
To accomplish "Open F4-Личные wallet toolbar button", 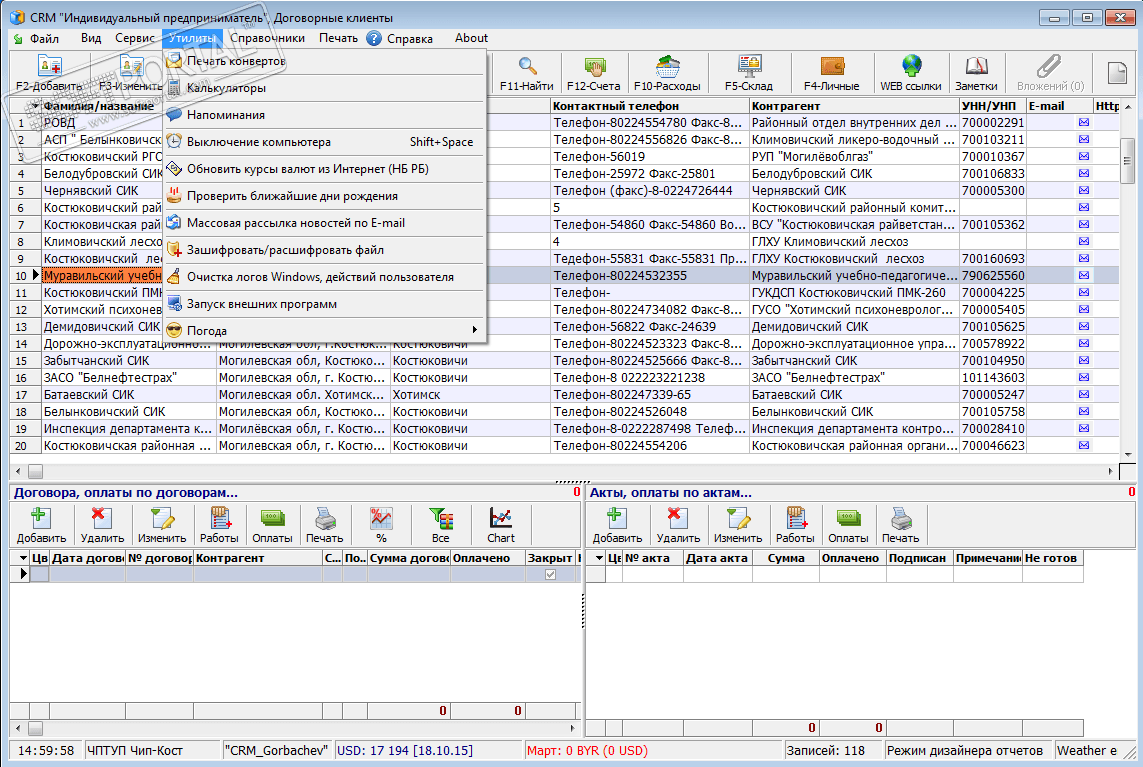I will (831, 74).
